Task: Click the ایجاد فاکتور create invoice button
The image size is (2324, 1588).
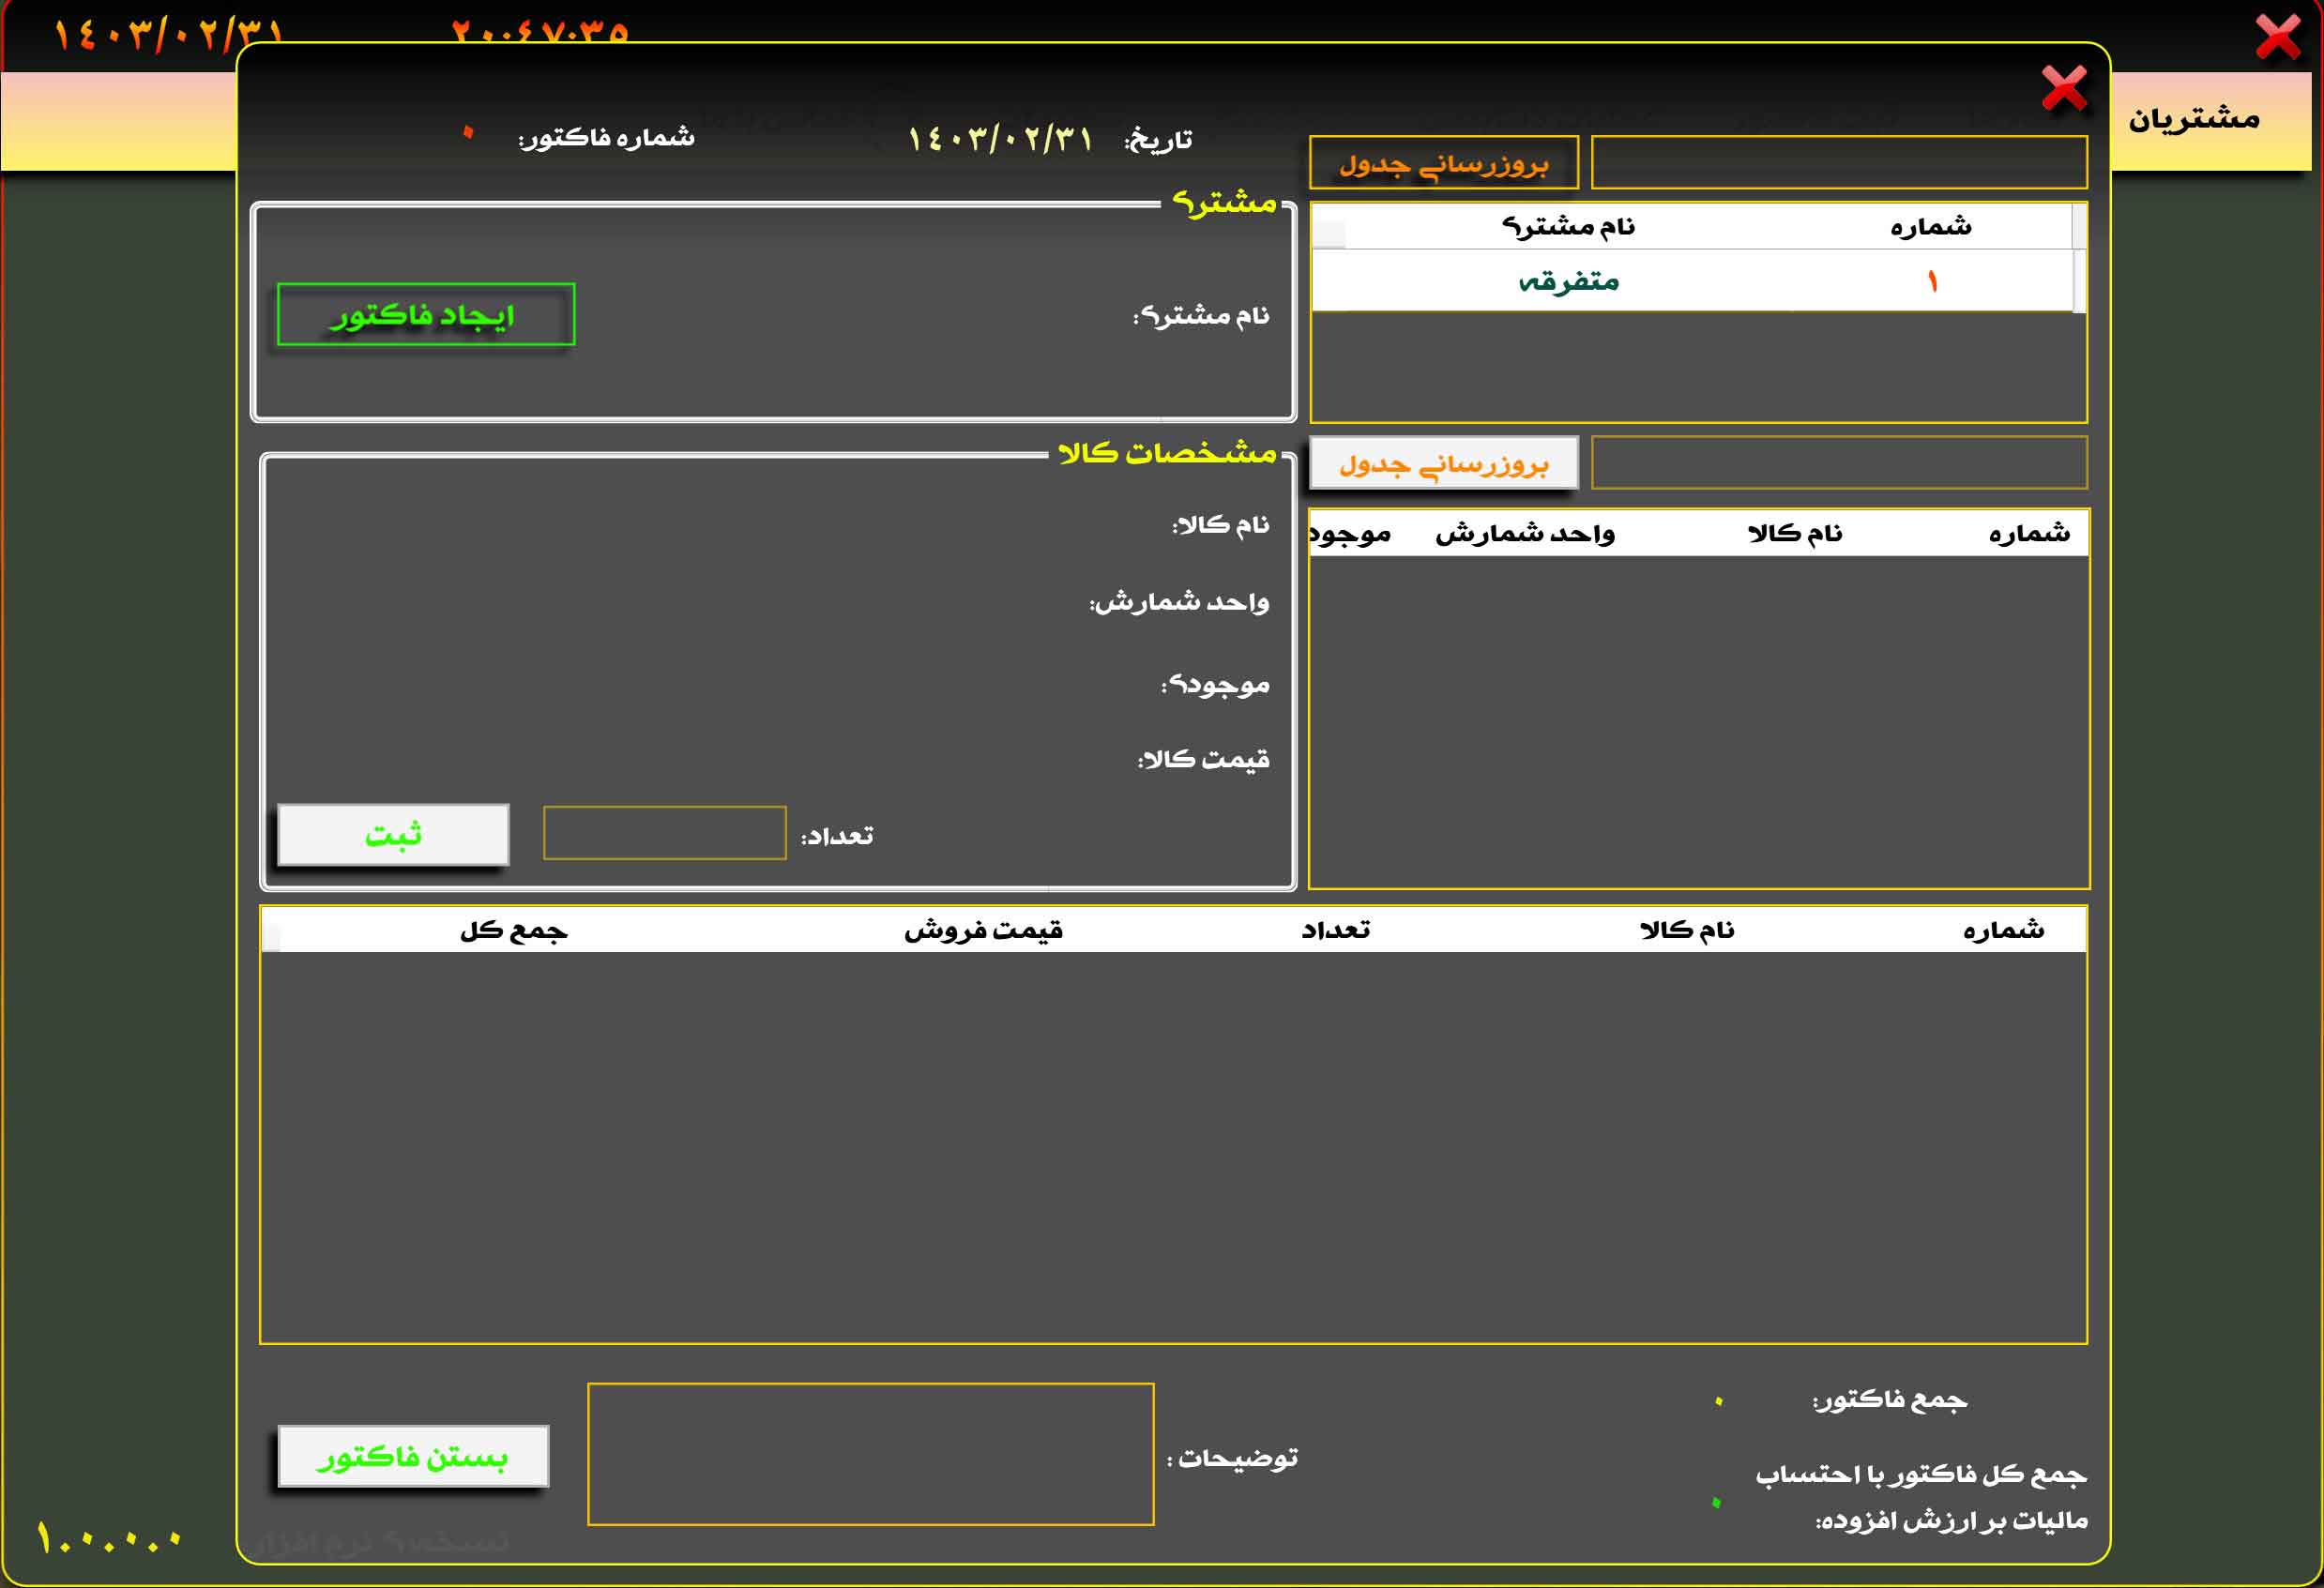Action: tap(426, 315)
